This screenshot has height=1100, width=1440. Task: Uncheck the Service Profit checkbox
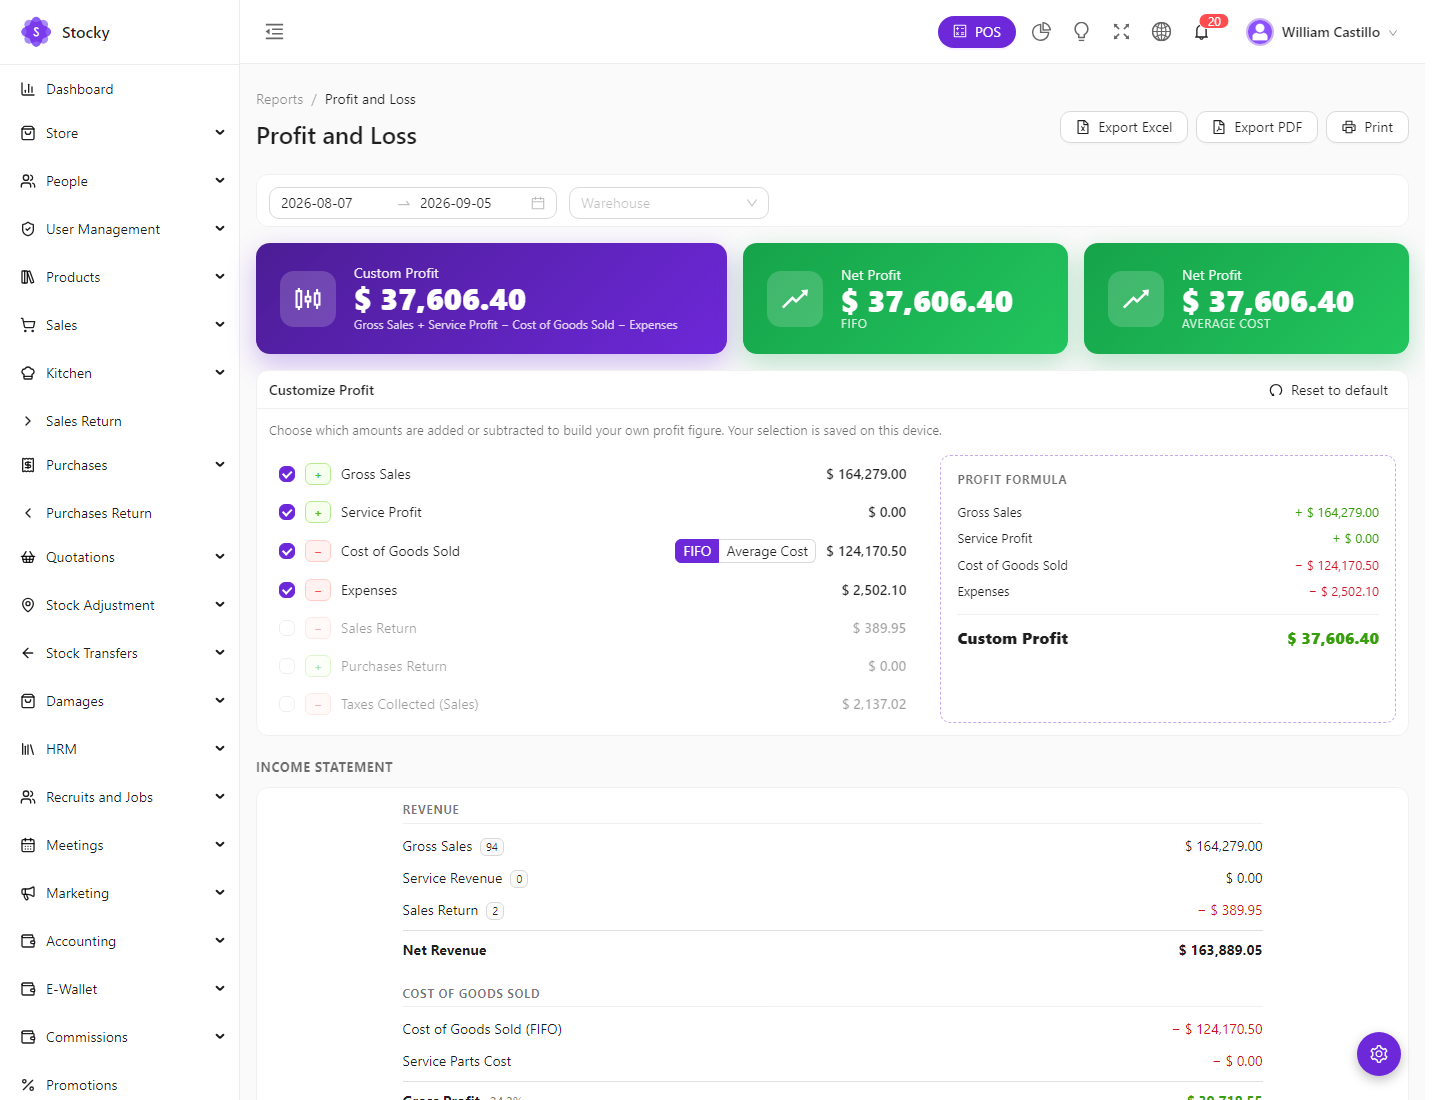coord(287,512)
